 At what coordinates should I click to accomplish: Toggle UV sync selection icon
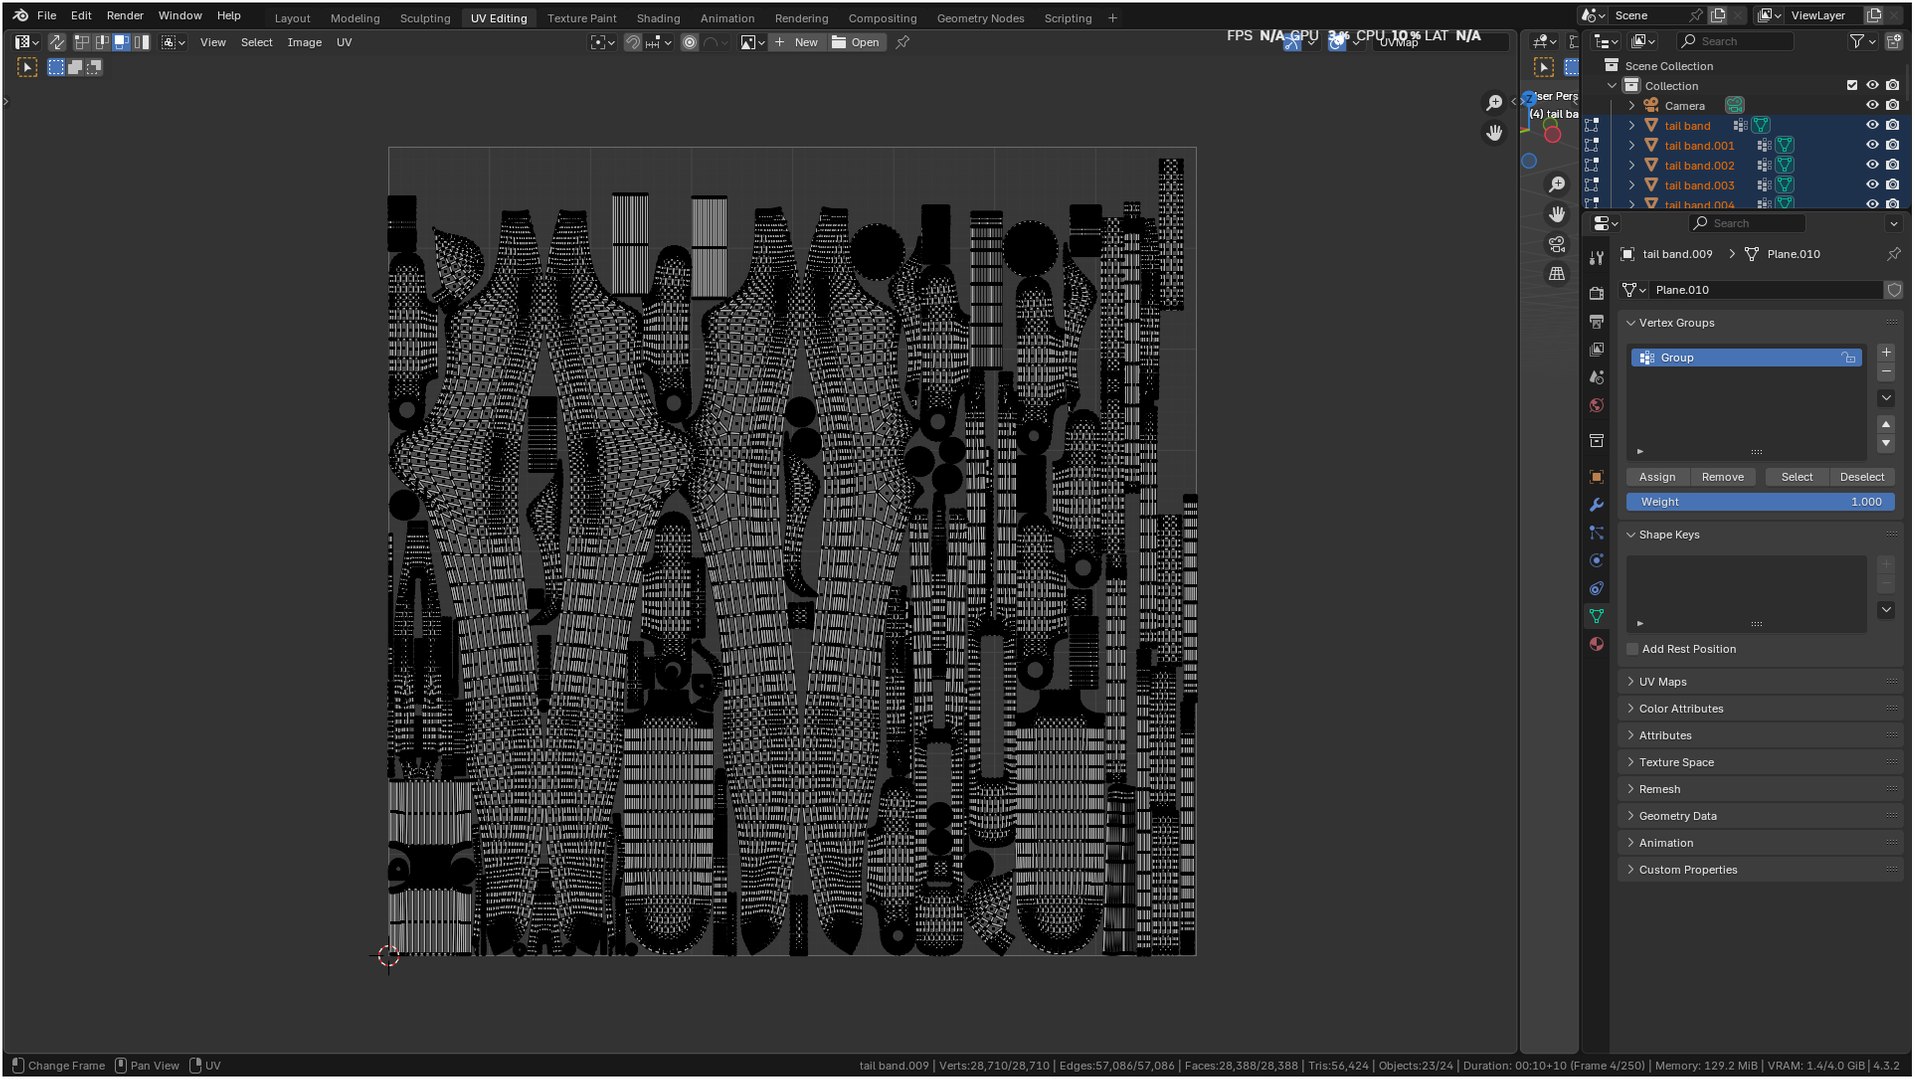(57, 42)
